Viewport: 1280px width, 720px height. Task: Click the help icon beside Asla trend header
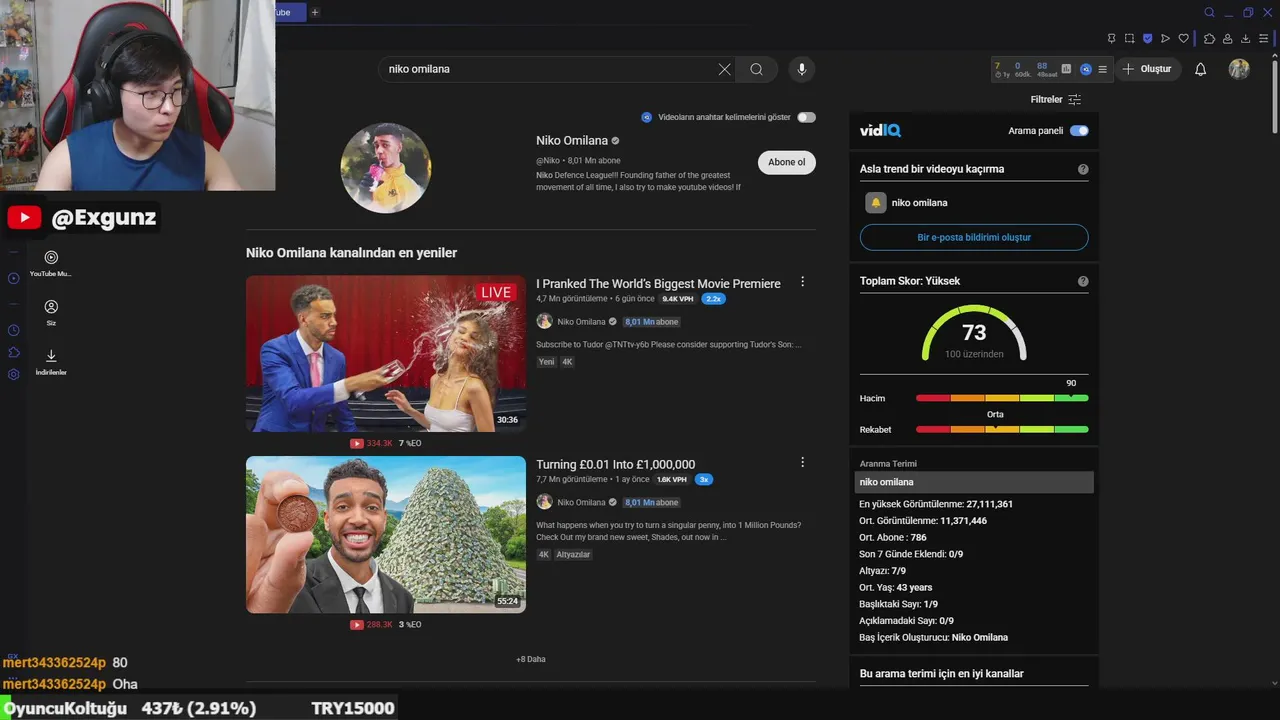(x=1083, y=170)
